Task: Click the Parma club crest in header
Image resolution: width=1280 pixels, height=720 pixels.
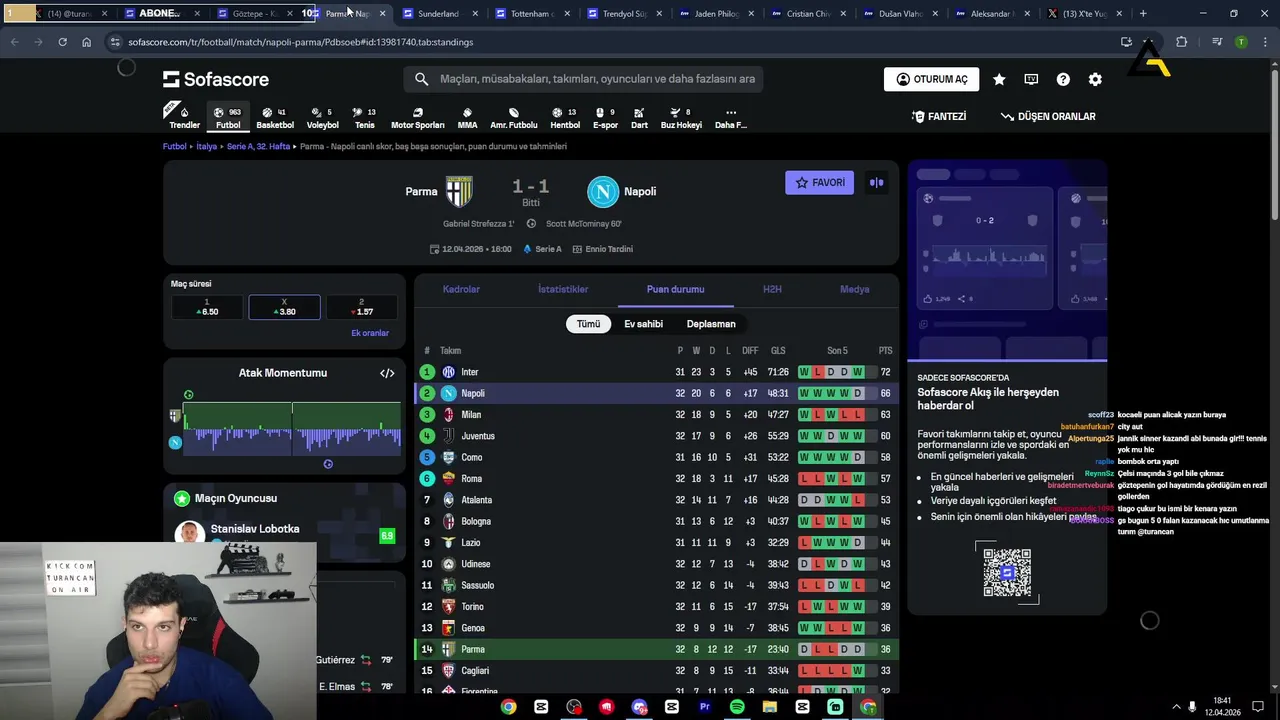Action: [459, 191]
